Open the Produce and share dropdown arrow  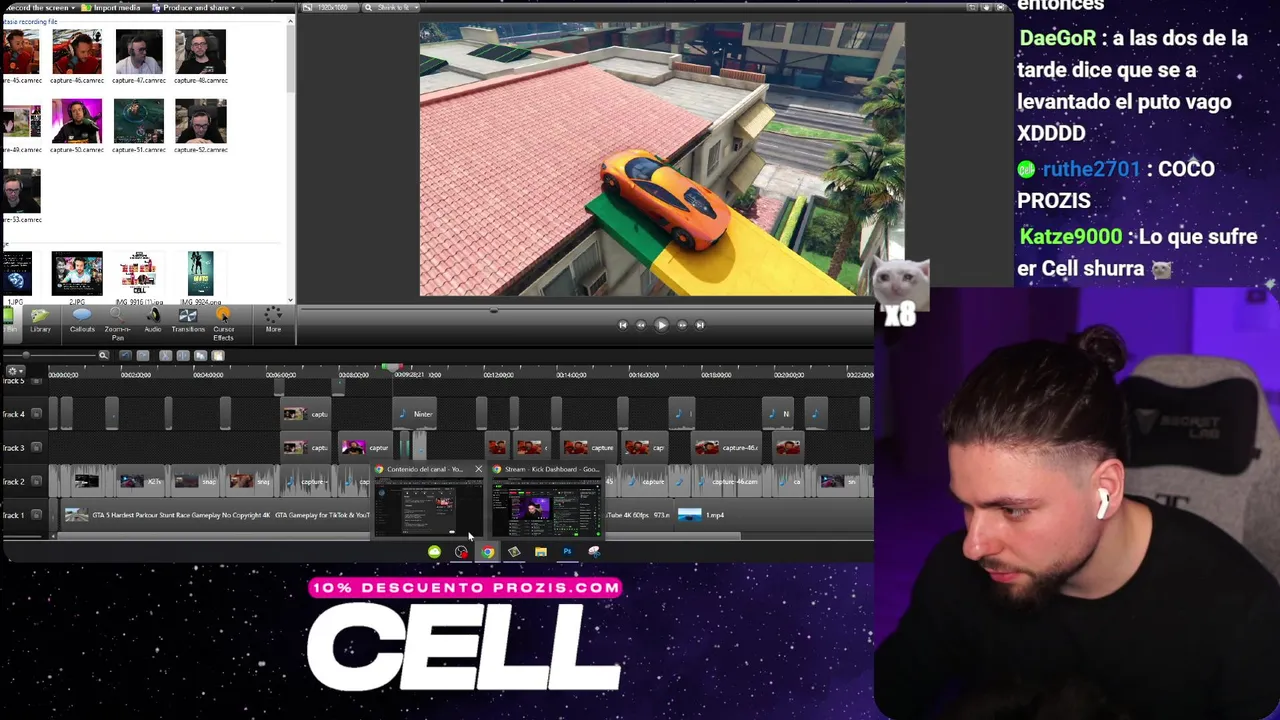click(x=234, y=8)
